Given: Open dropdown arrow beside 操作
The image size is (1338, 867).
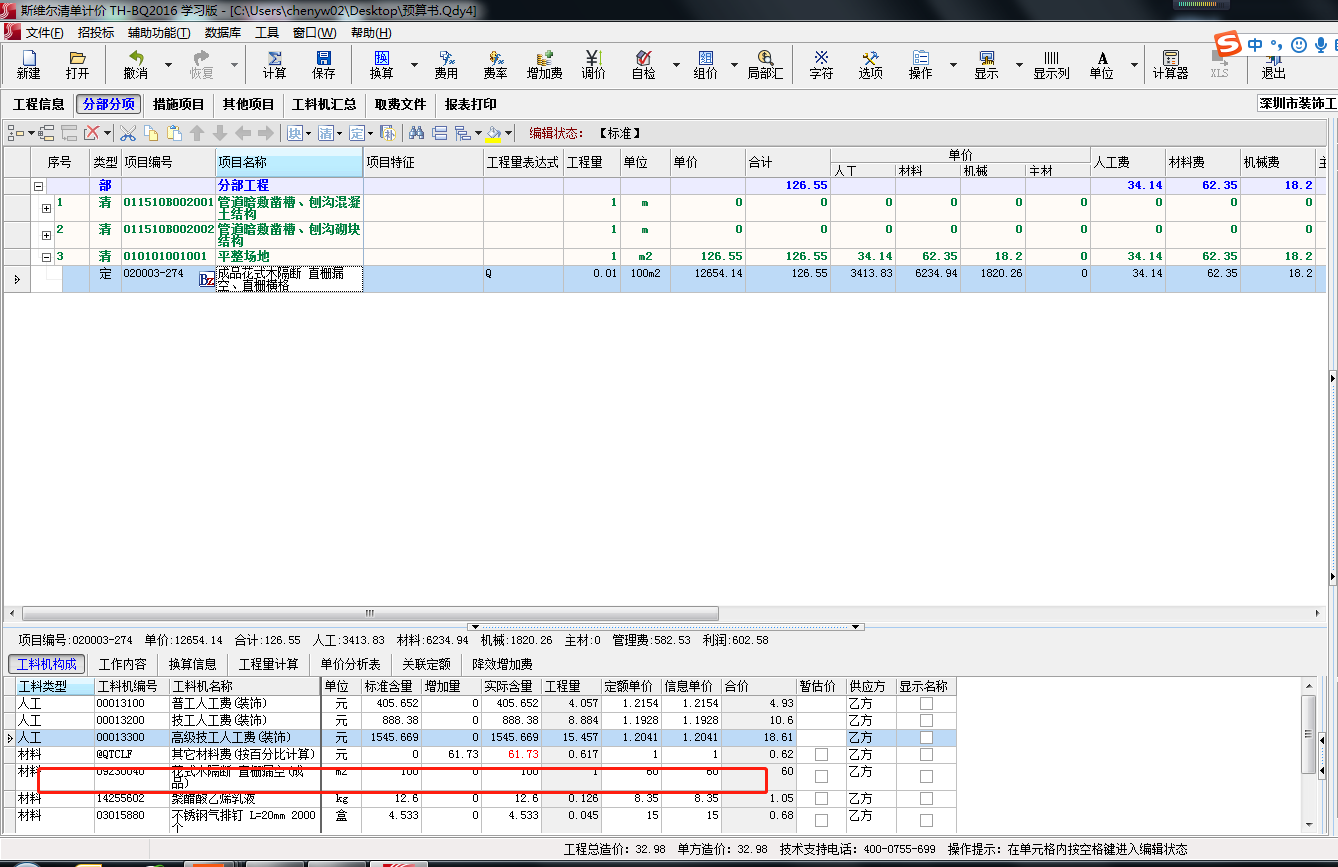Looking at the screenshot, I should (x=953, y=65).
